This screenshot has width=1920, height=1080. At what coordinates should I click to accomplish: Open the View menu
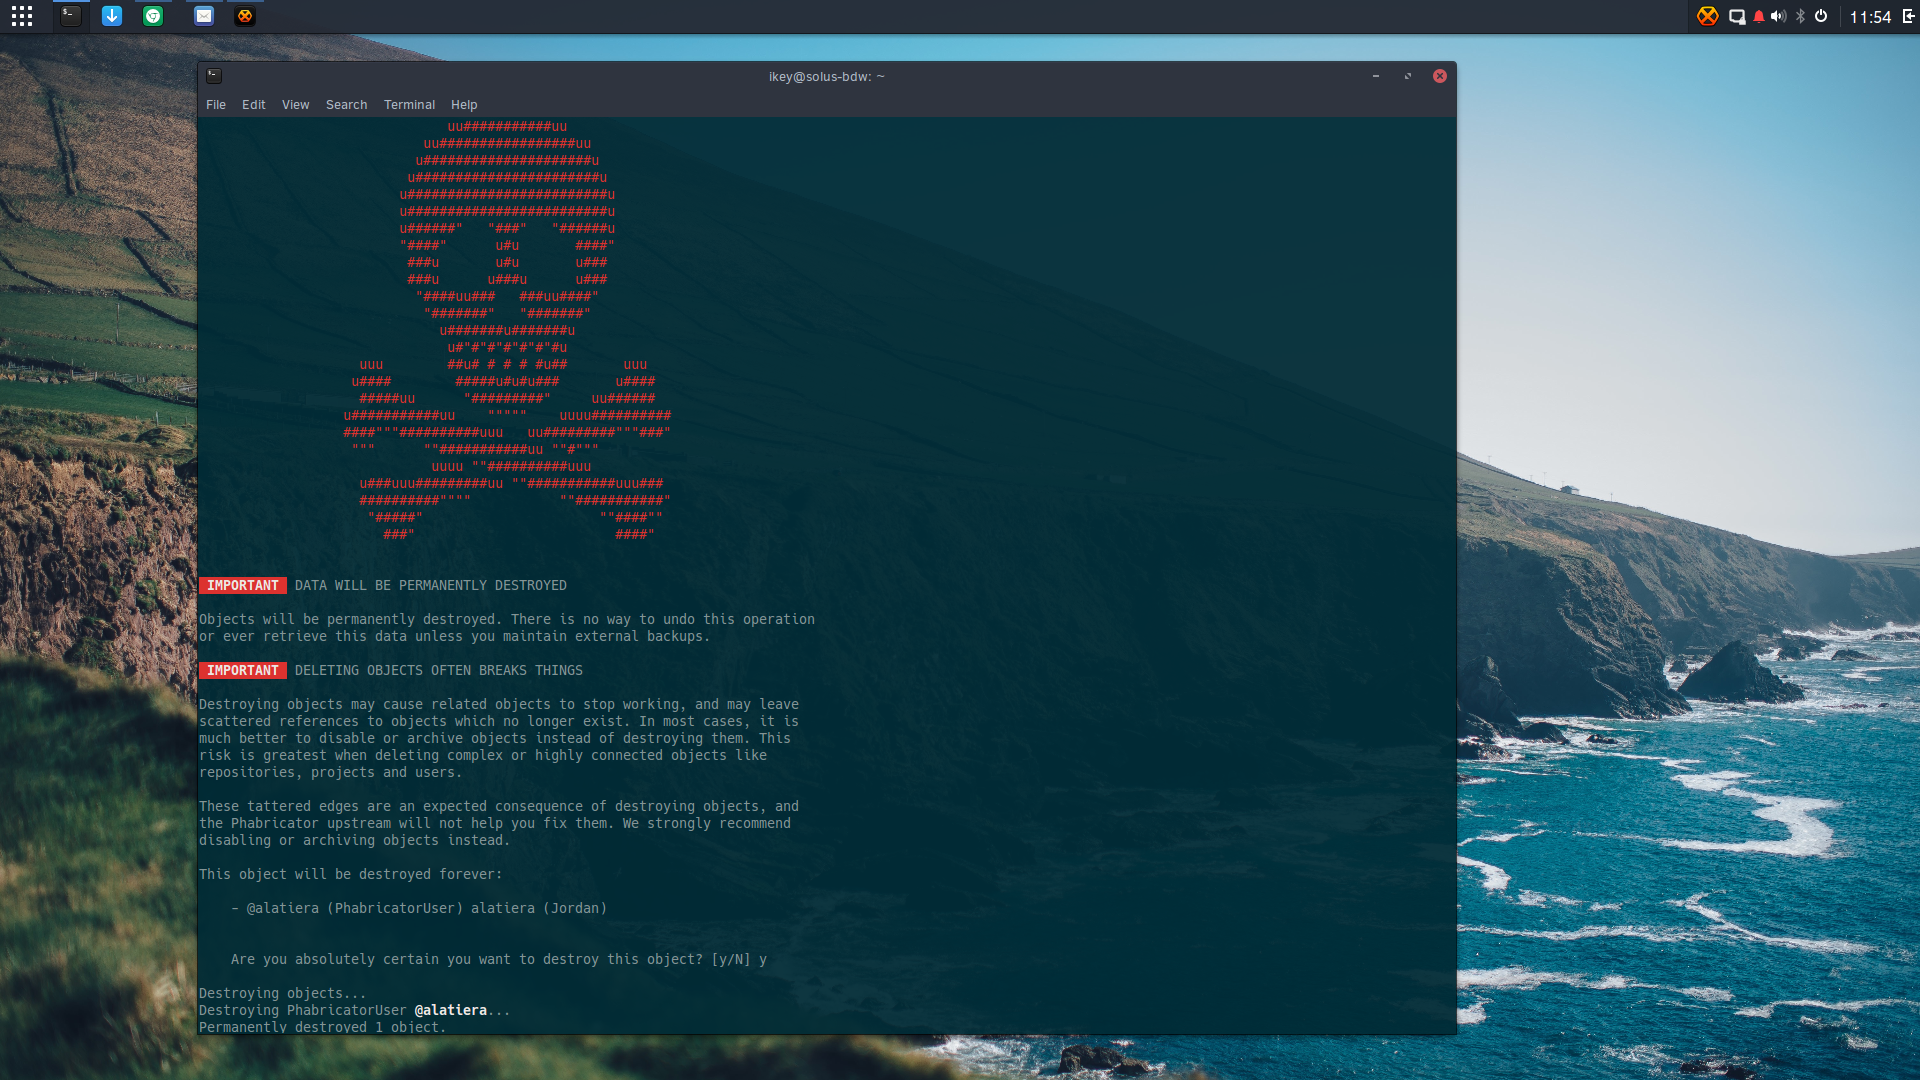296,105
